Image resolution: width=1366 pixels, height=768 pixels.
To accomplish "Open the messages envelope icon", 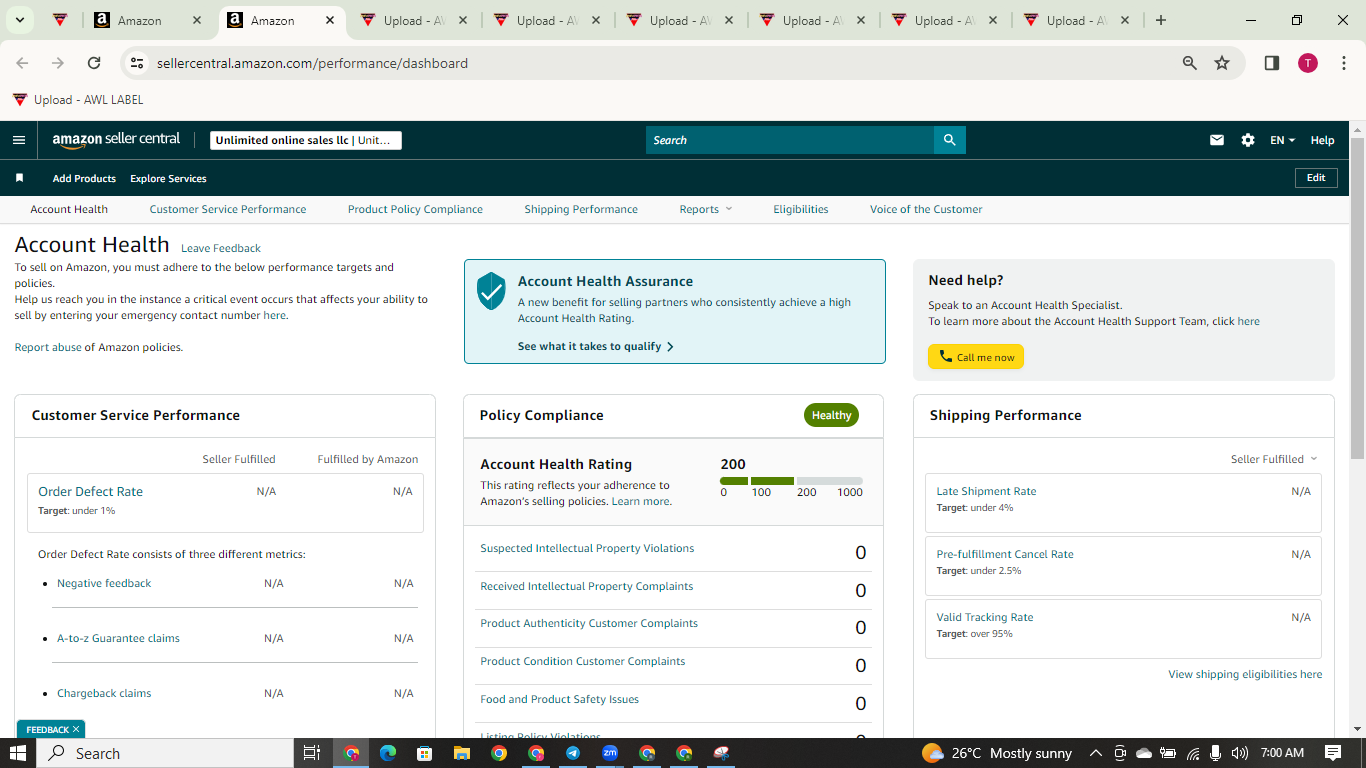I will [x=1217, y=140].
